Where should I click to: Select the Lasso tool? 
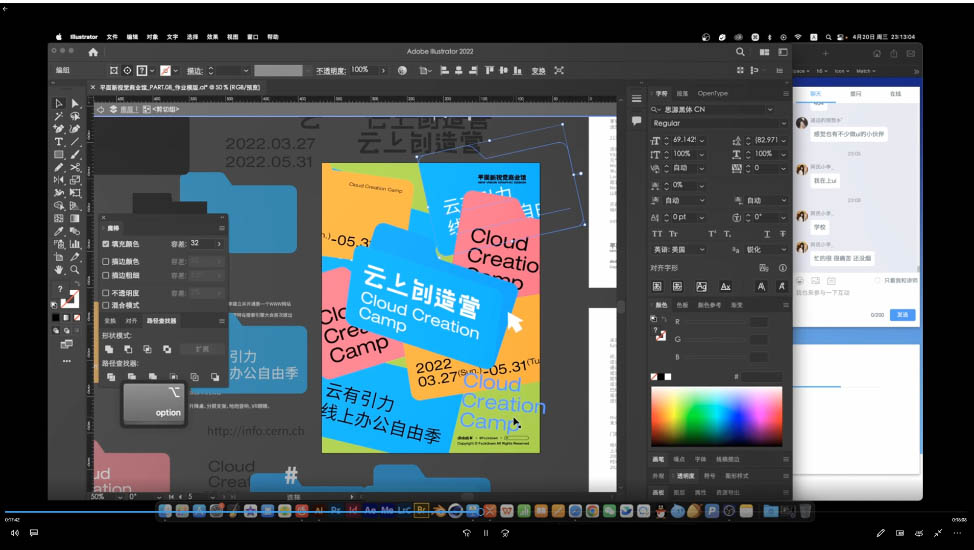(x=75, y=116)
